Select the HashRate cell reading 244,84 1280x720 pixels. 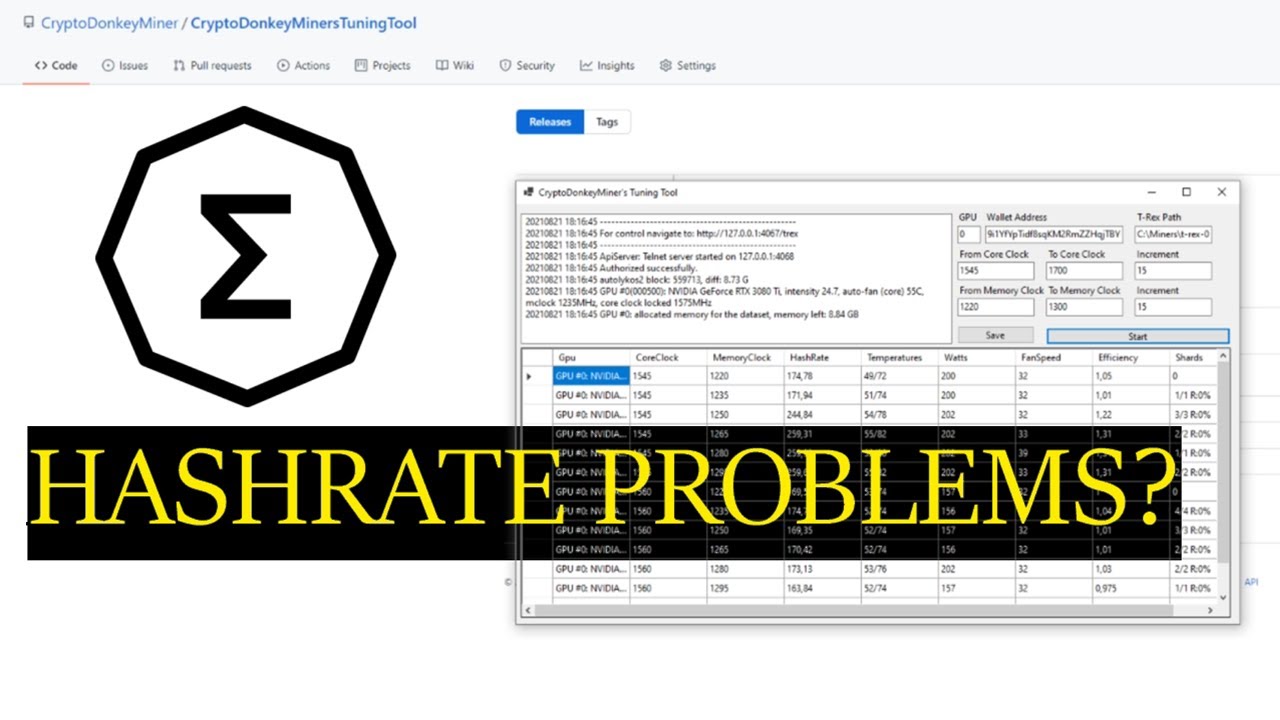[822, 415]
